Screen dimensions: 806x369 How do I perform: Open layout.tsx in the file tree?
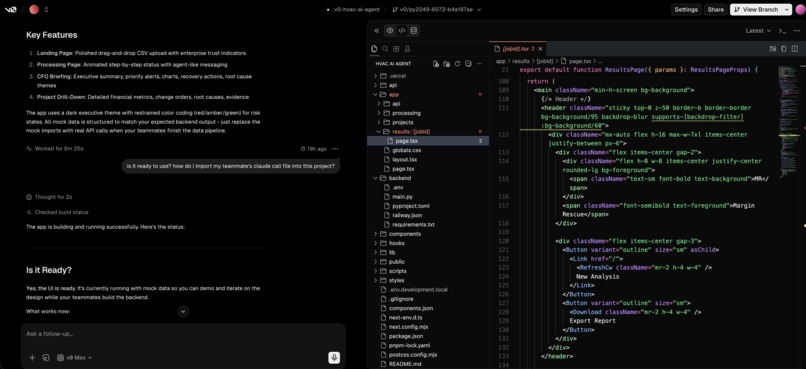point(428,159)
